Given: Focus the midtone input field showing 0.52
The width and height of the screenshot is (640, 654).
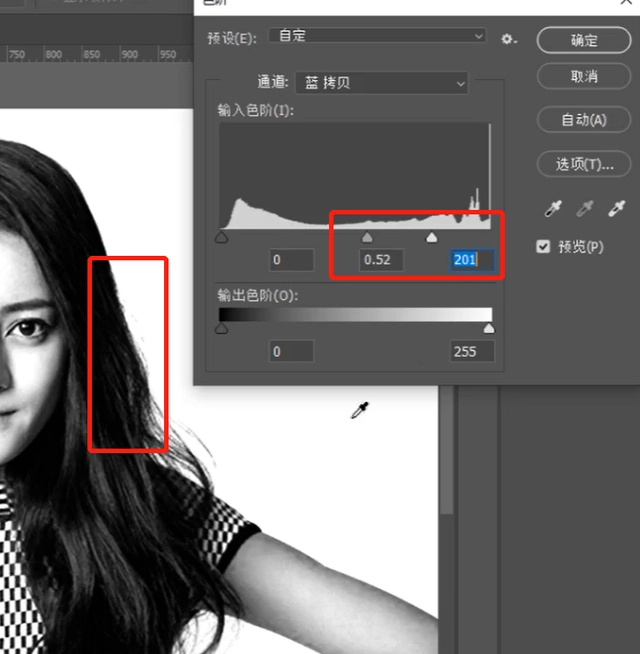Looking at the screenshot, I should 381,260.
